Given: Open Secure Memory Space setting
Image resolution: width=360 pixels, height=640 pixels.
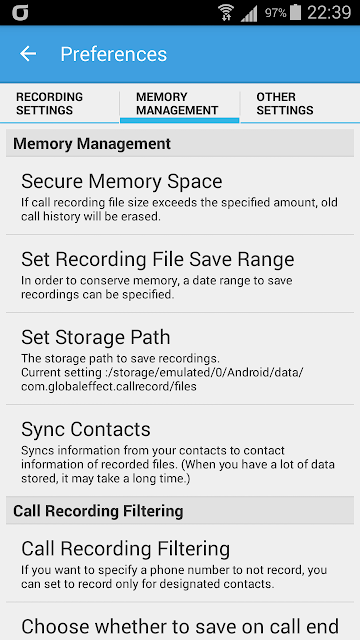Looking at the screenshot, I should 180,196.
